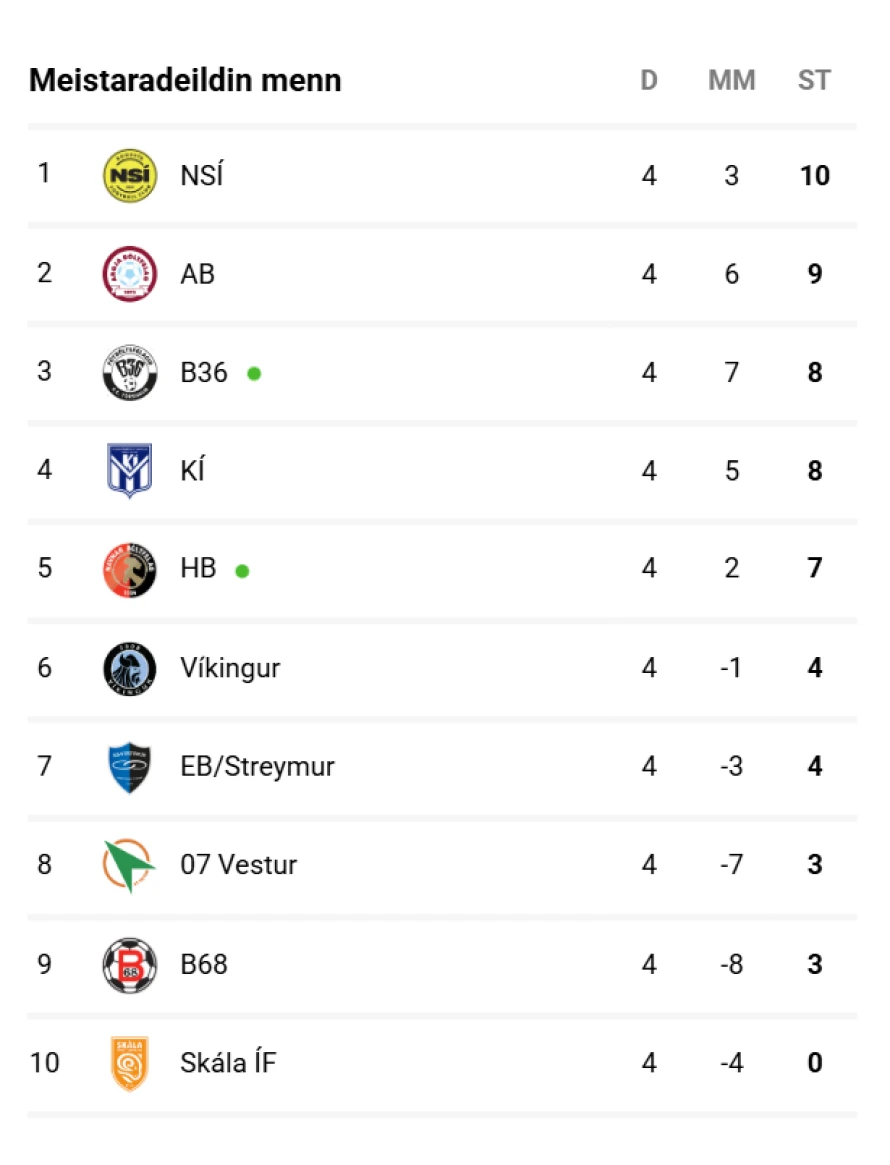Click the D matches played column header

[649, 80]
